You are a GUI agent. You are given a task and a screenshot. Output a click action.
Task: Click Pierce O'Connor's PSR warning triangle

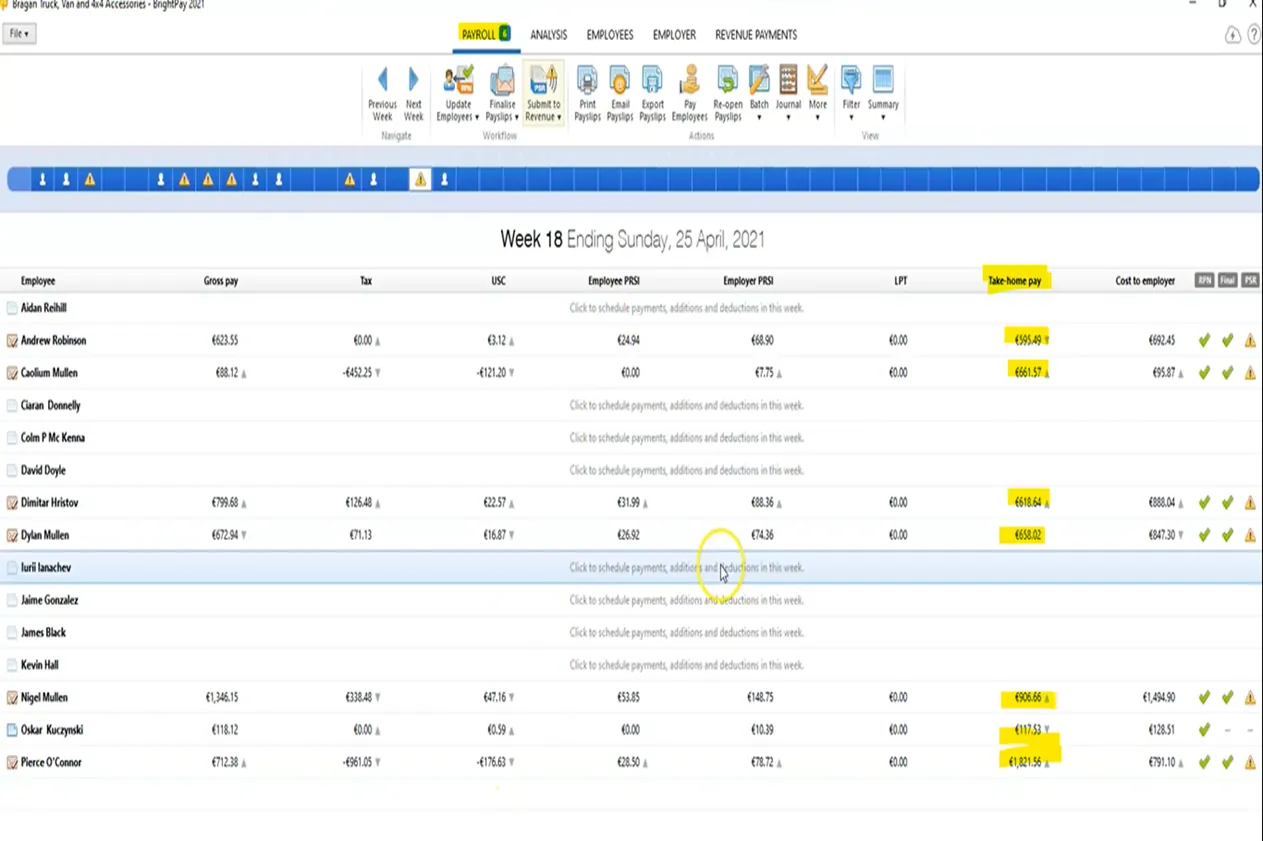(1250, 763)
